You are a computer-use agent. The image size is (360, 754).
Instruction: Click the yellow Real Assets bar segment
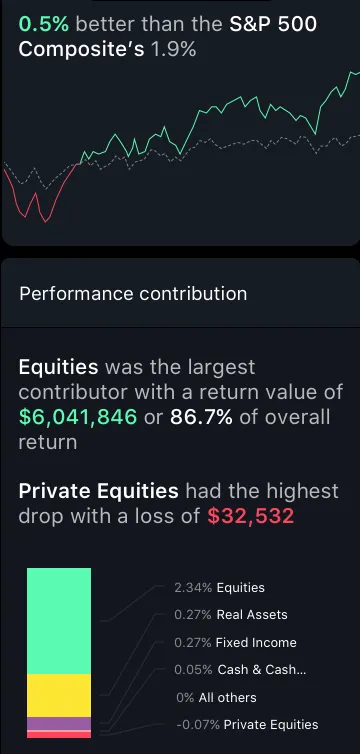(x=59, y=695)
